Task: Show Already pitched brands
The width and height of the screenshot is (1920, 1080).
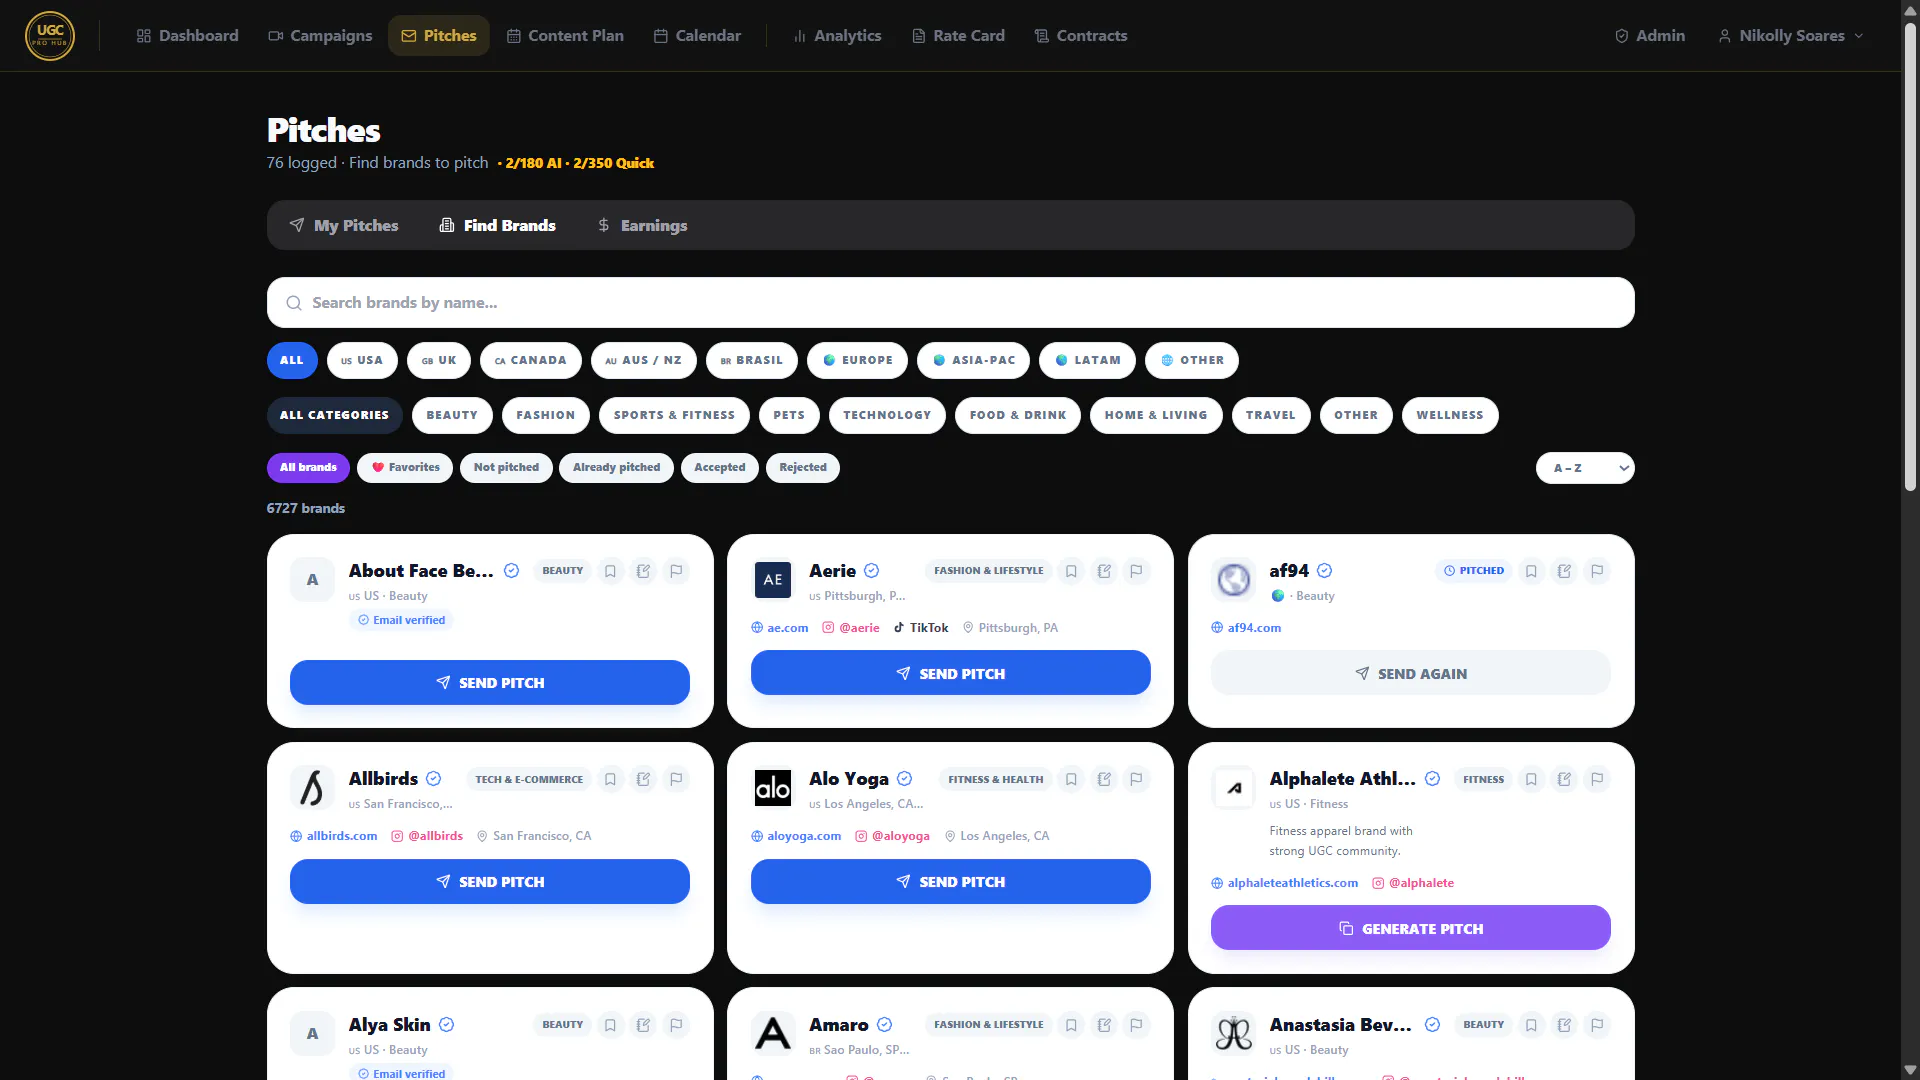Action: [x=616, y=468]
